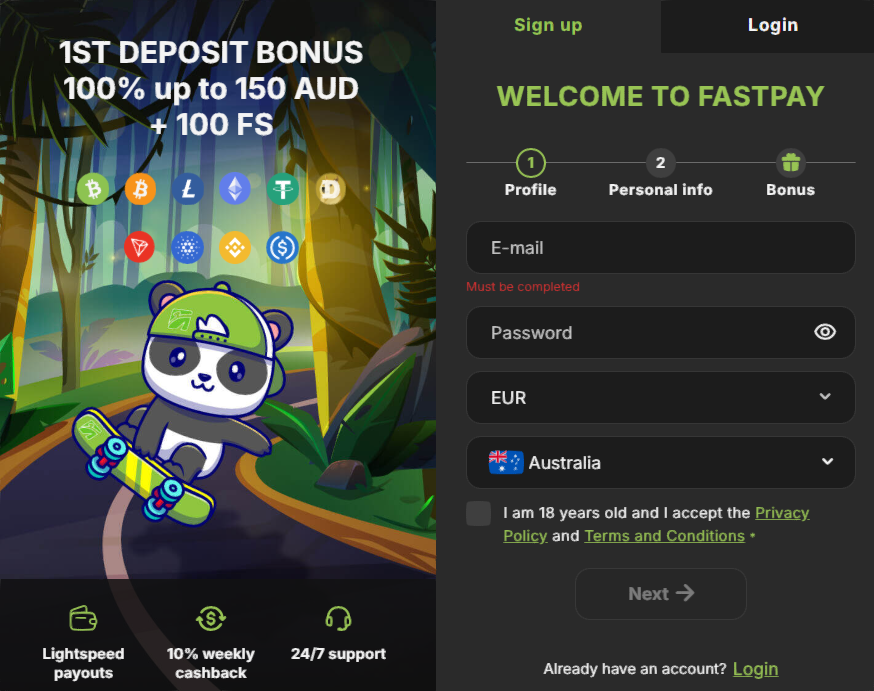The image size is (874, 691).
Task: Open the EUR currency dropdown
Action: click(661, 397)
